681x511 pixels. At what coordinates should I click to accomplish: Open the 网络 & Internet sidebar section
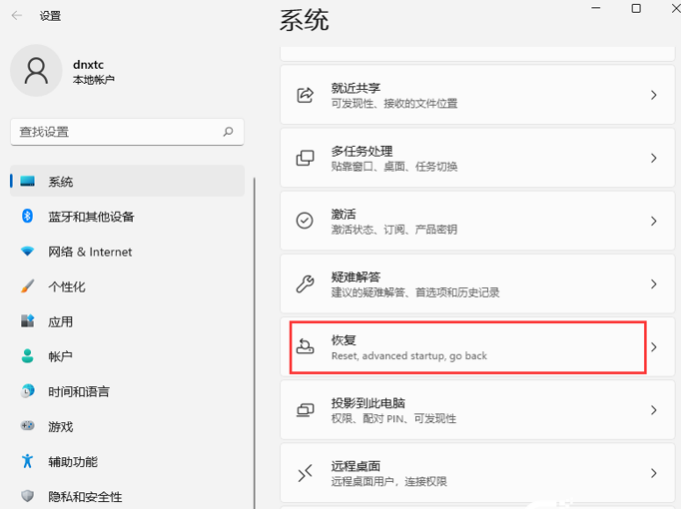pos(90,252)
